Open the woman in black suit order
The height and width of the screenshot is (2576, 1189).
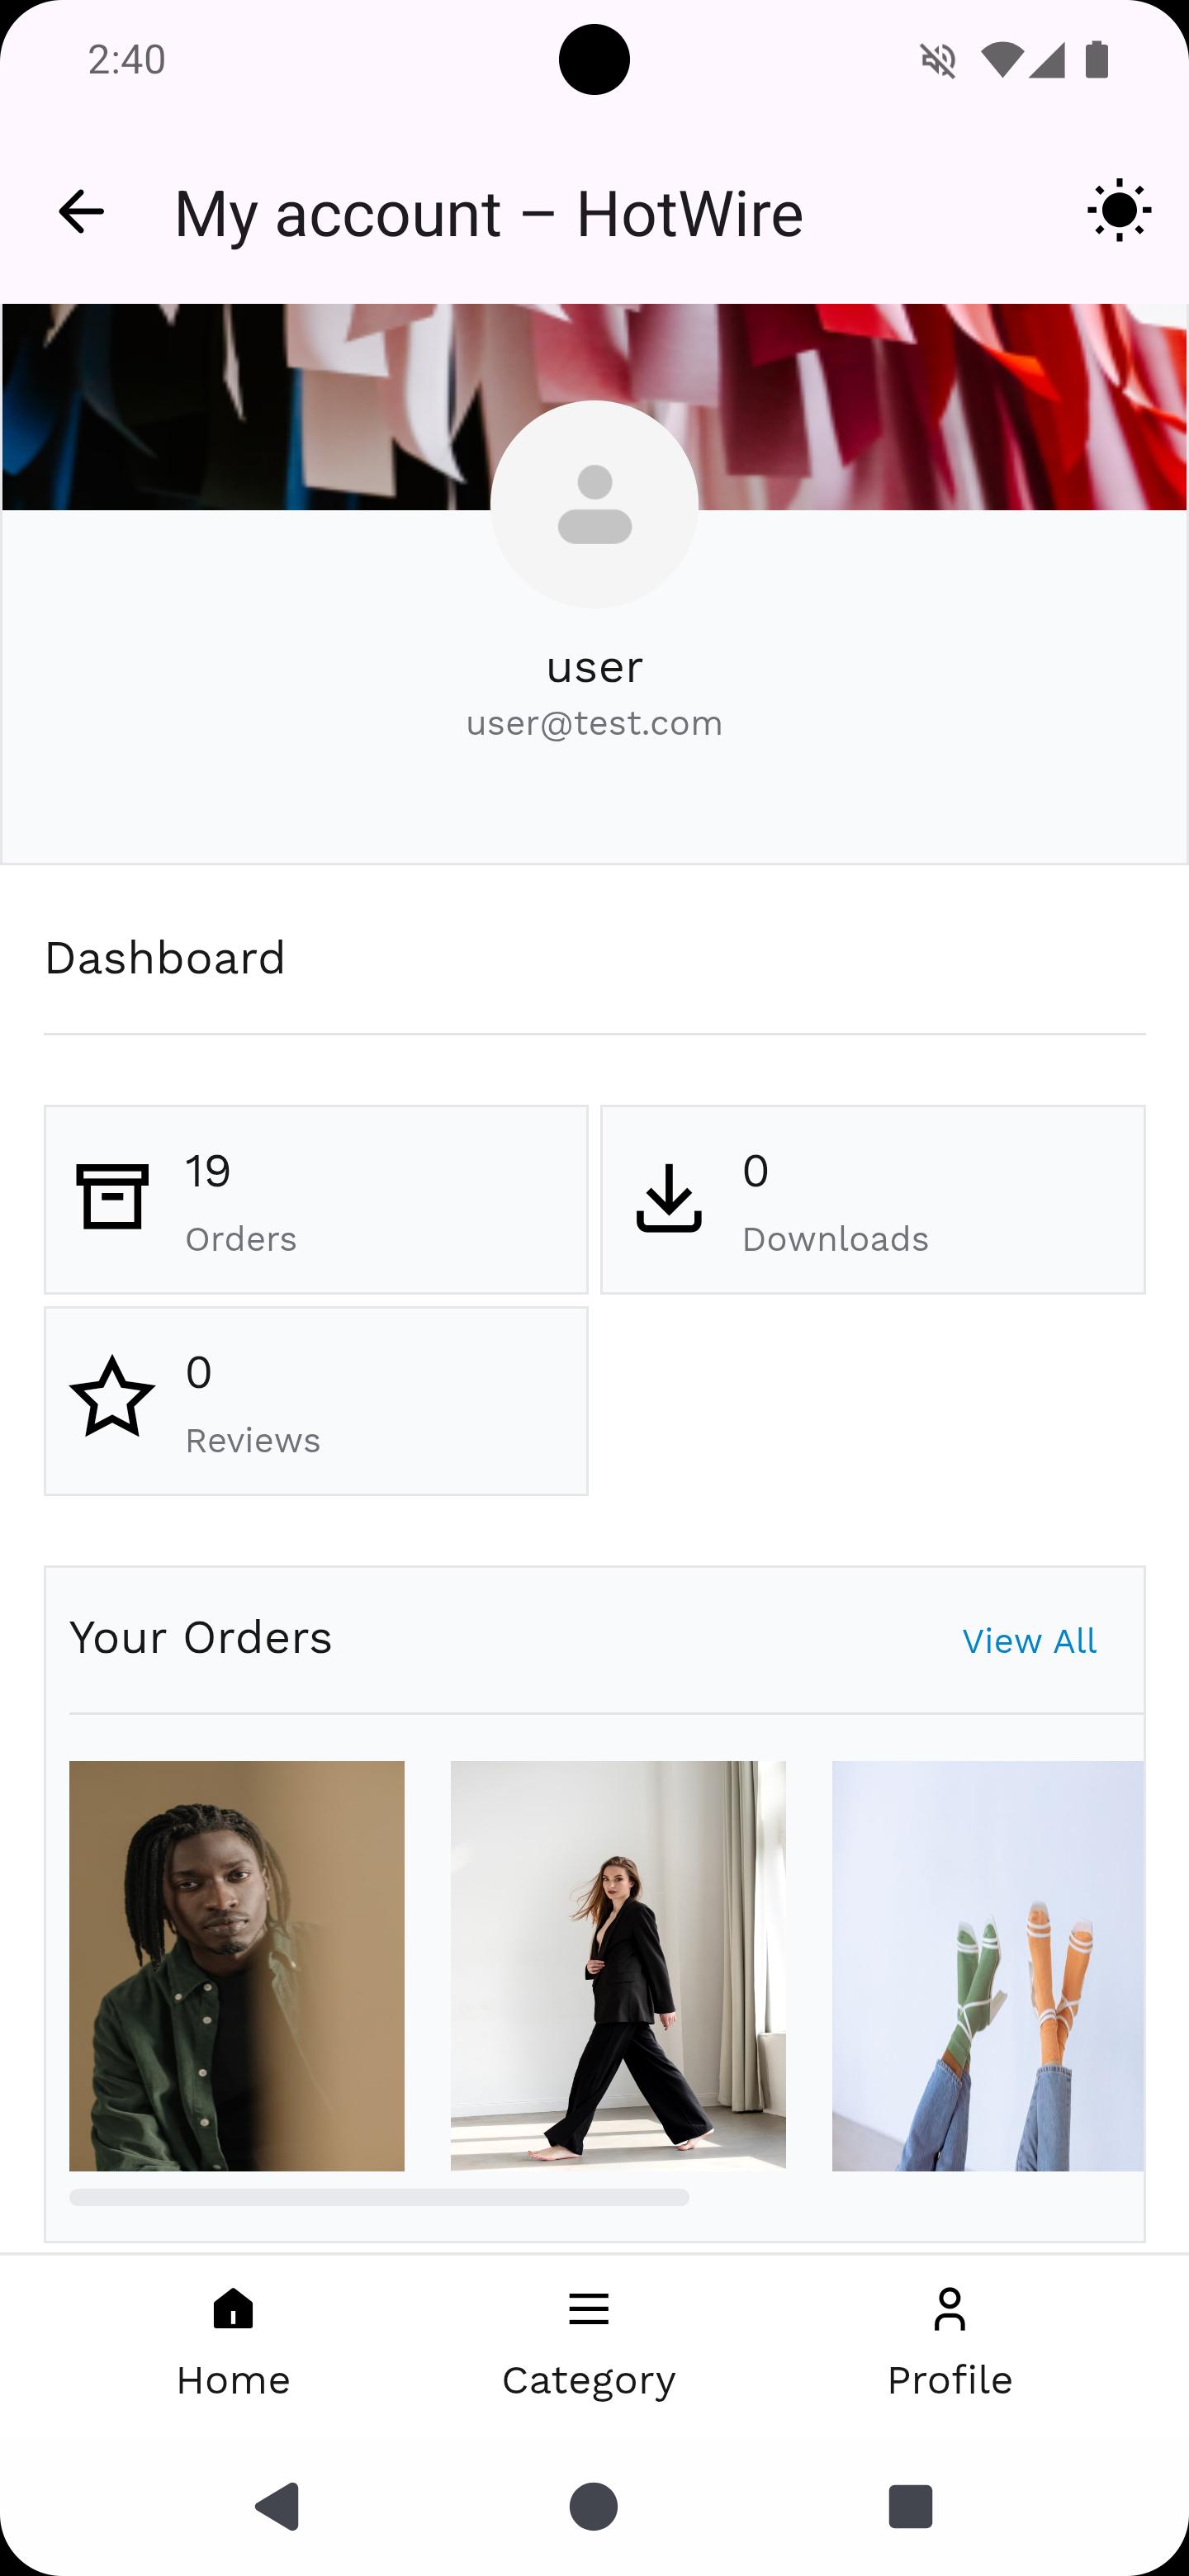pyautogui.click(x=618, y=1965)
